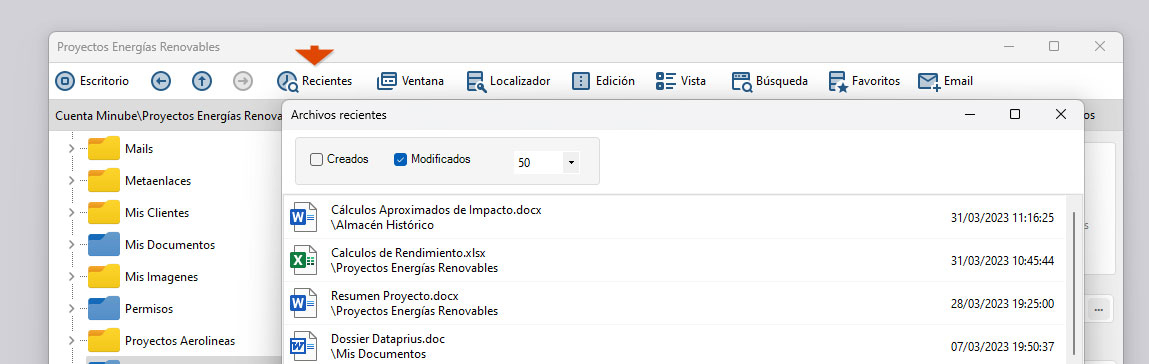Go up one level with up arrow icon
Image resolution: width=1149 pixels, height=364 pixels.
pyautogui.click(x=202, y=81)
